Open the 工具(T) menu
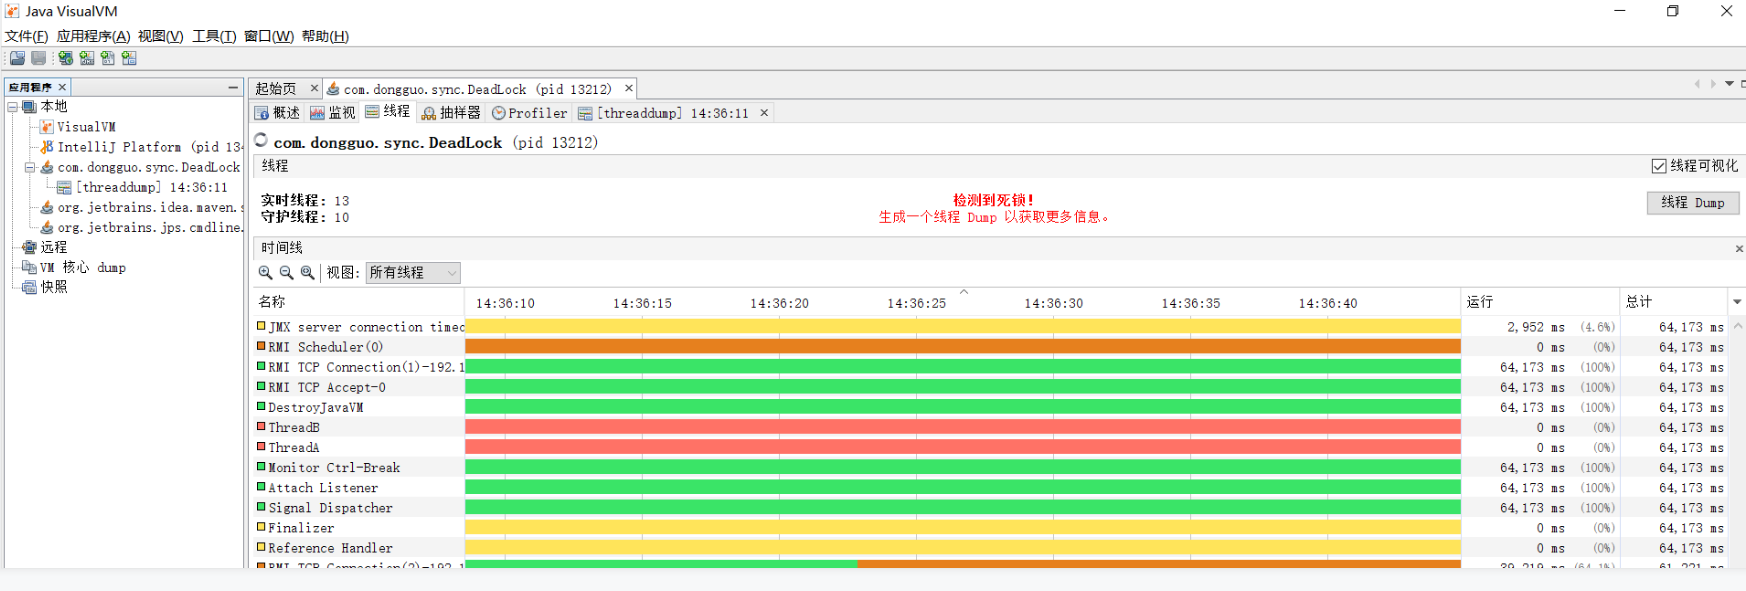The image size is (1746, 591). click(214, 36)
